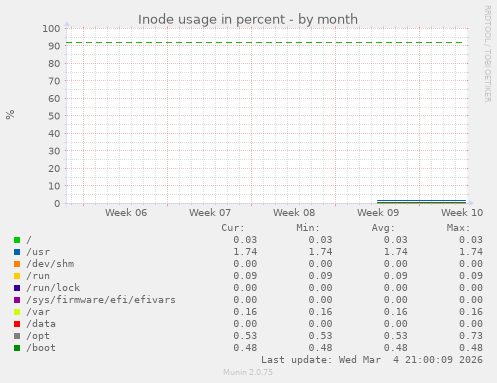
Task: Click the Max value 0.73 for /opt
Action: click(471, 336)
